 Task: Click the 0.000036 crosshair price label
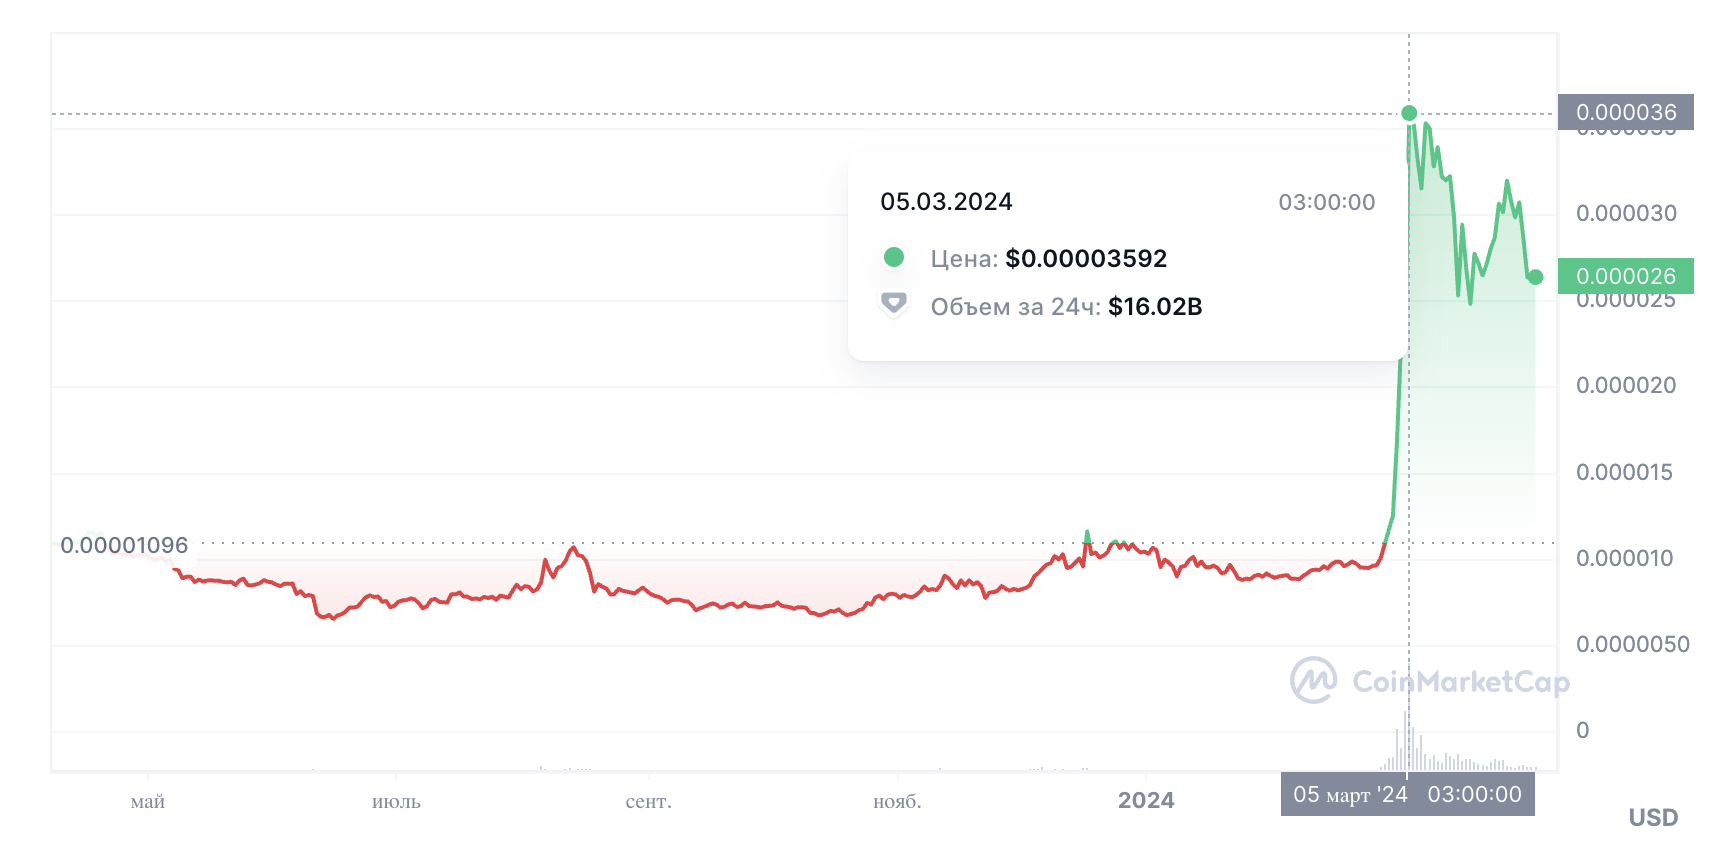point(1626,112)
